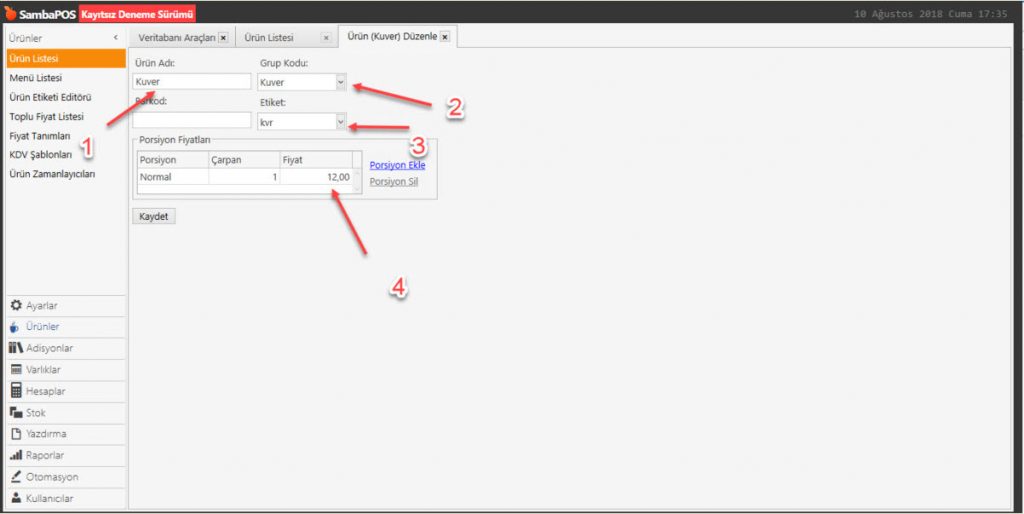Select the Yazdırma page icon
The image size is (1024, 514).
point(16,434)
